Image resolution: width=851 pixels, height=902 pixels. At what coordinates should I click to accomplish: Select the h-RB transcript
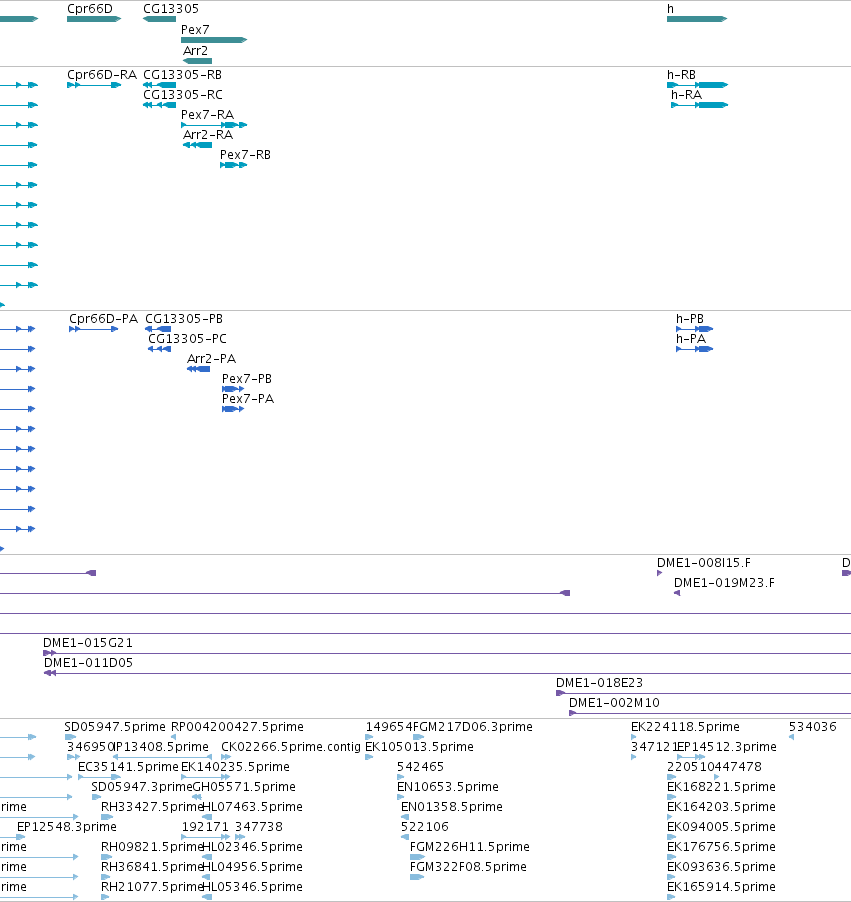[697, 85]
